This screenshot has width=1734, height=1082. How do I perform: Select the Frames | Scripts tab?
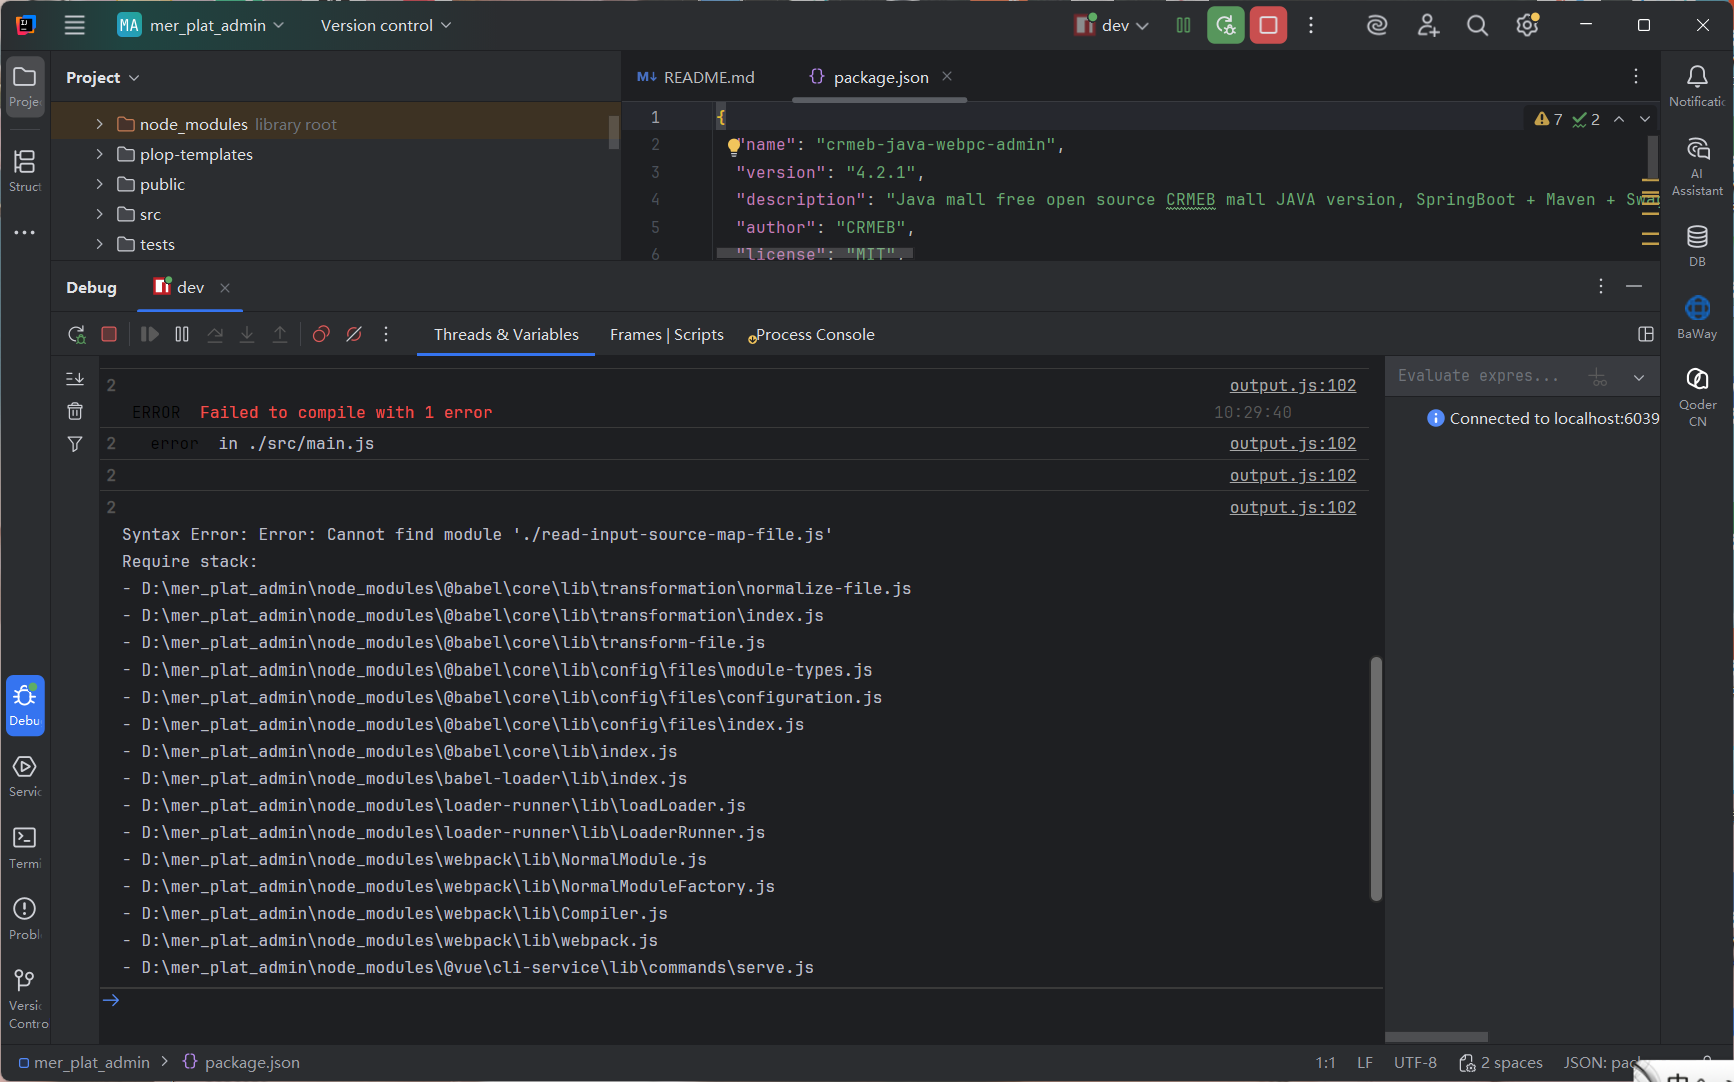667,334
